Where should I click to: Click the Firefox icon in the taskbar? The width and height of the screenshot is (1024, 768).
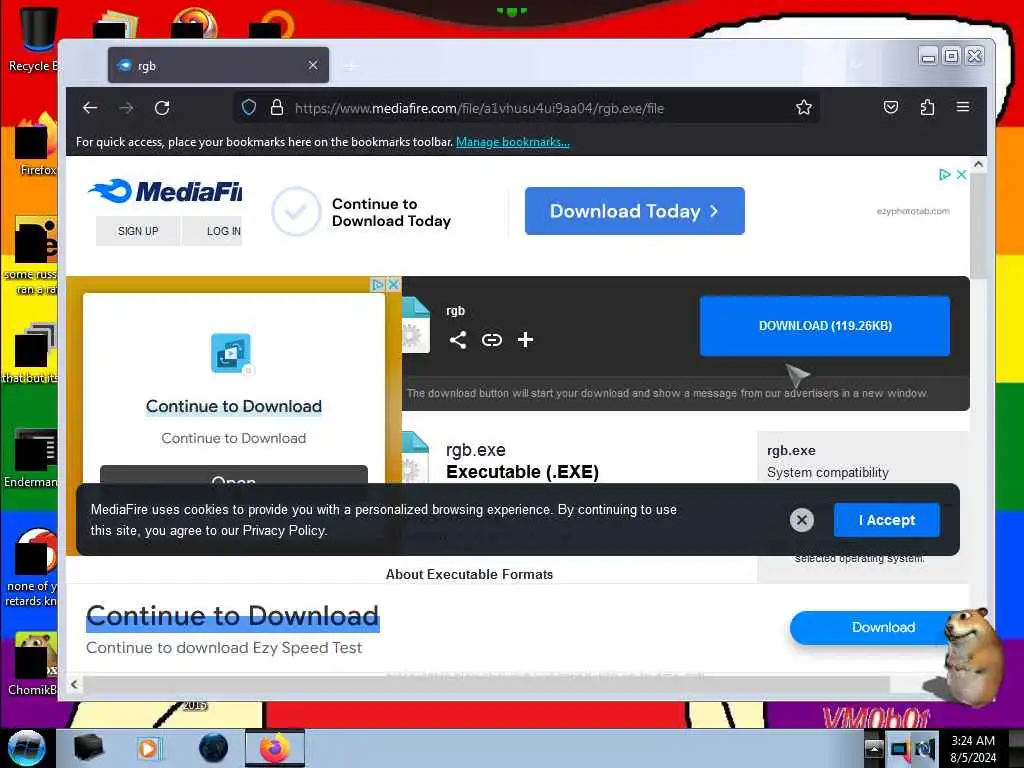[275, 748]
